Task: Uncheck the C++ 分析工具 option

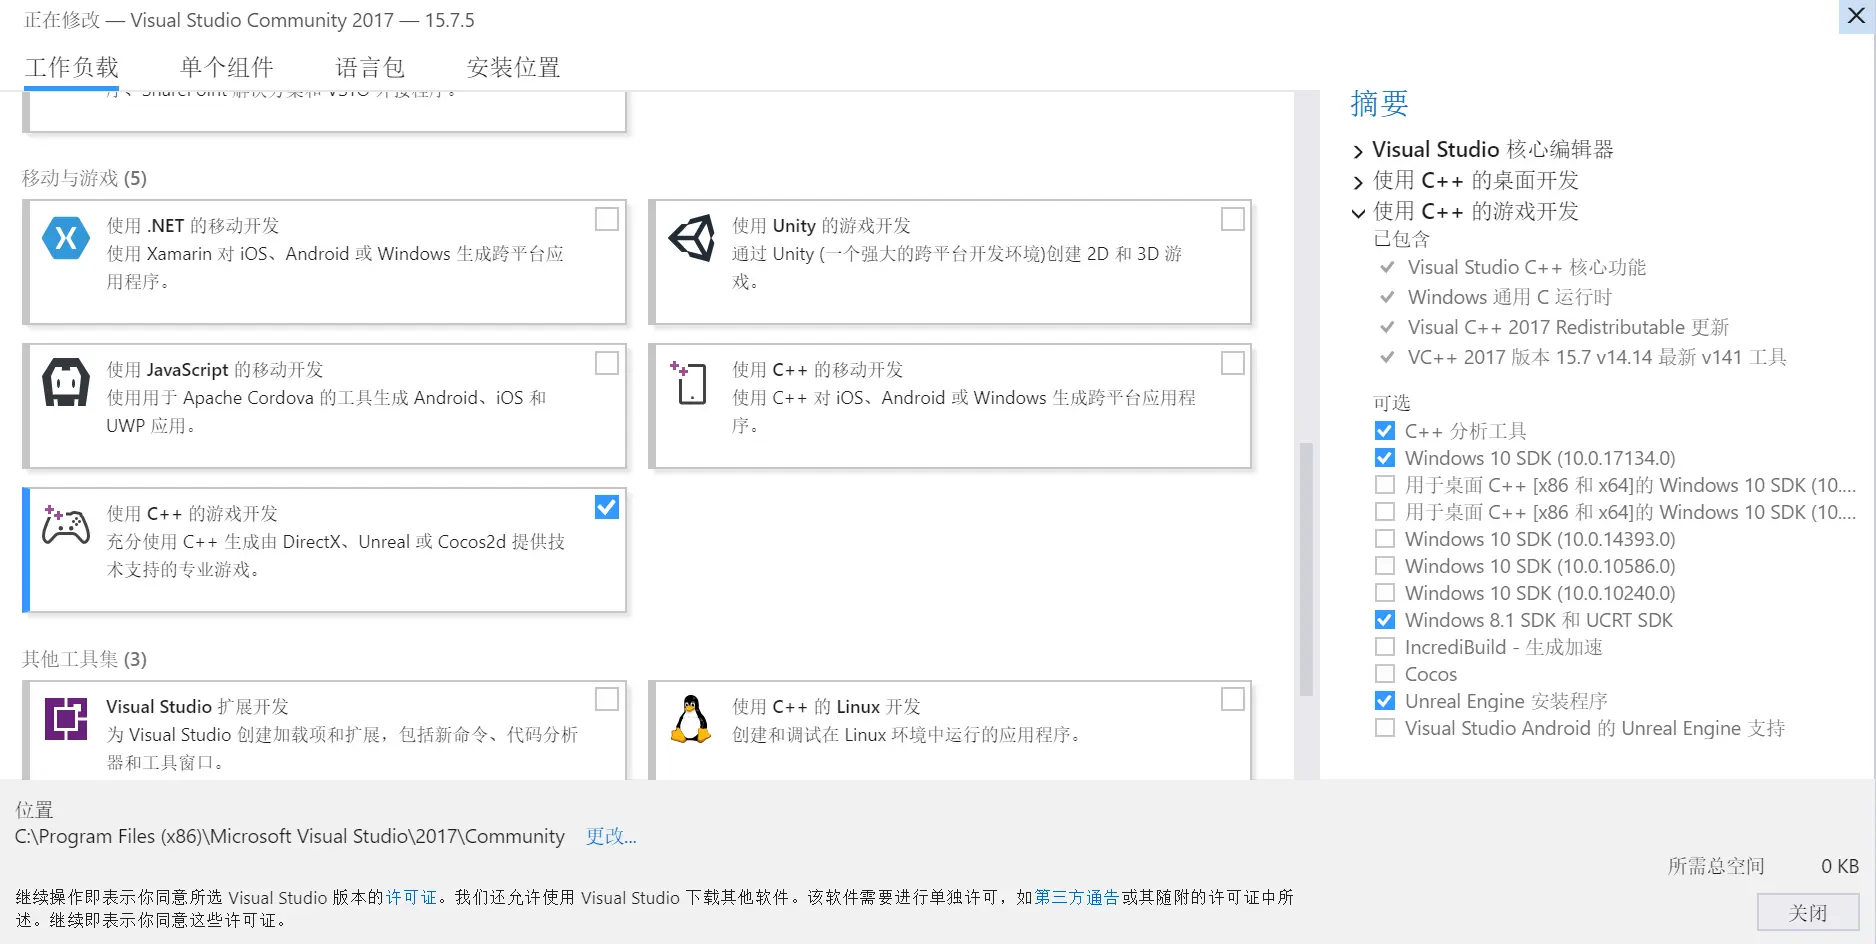Action: pyautogui.click(x=1385, y=431)
